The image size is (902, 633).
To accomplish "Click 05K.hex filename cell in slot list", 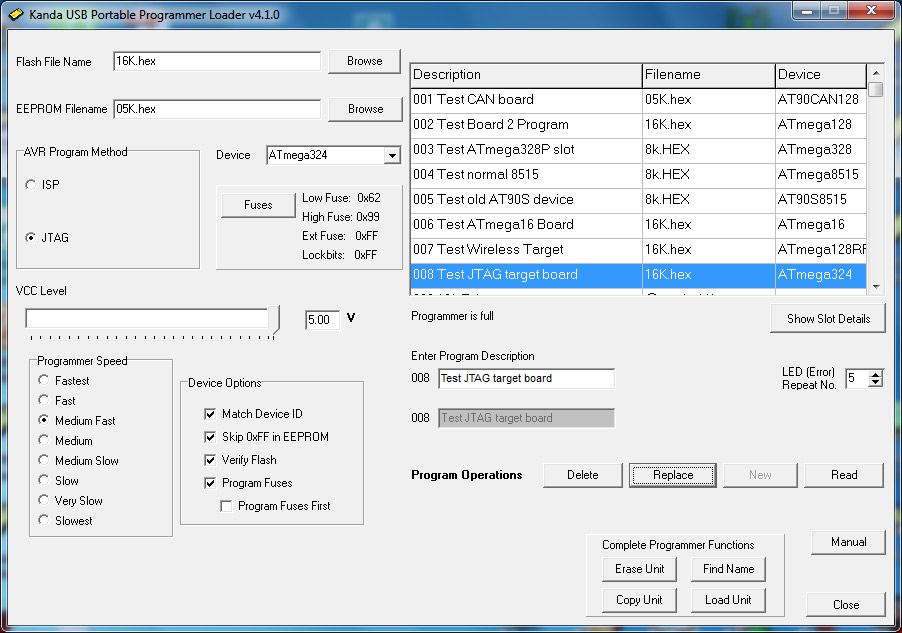I will pos(709,100).
